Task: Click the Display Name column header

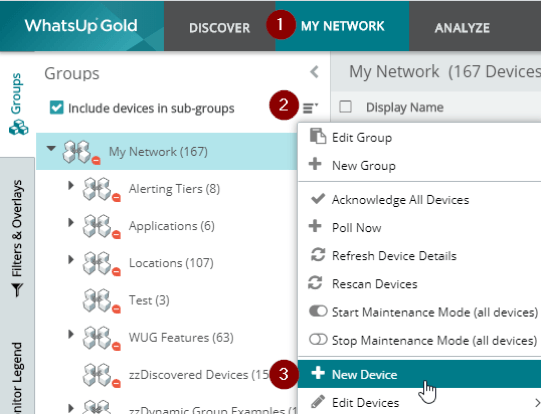Action: click(405, 107)
